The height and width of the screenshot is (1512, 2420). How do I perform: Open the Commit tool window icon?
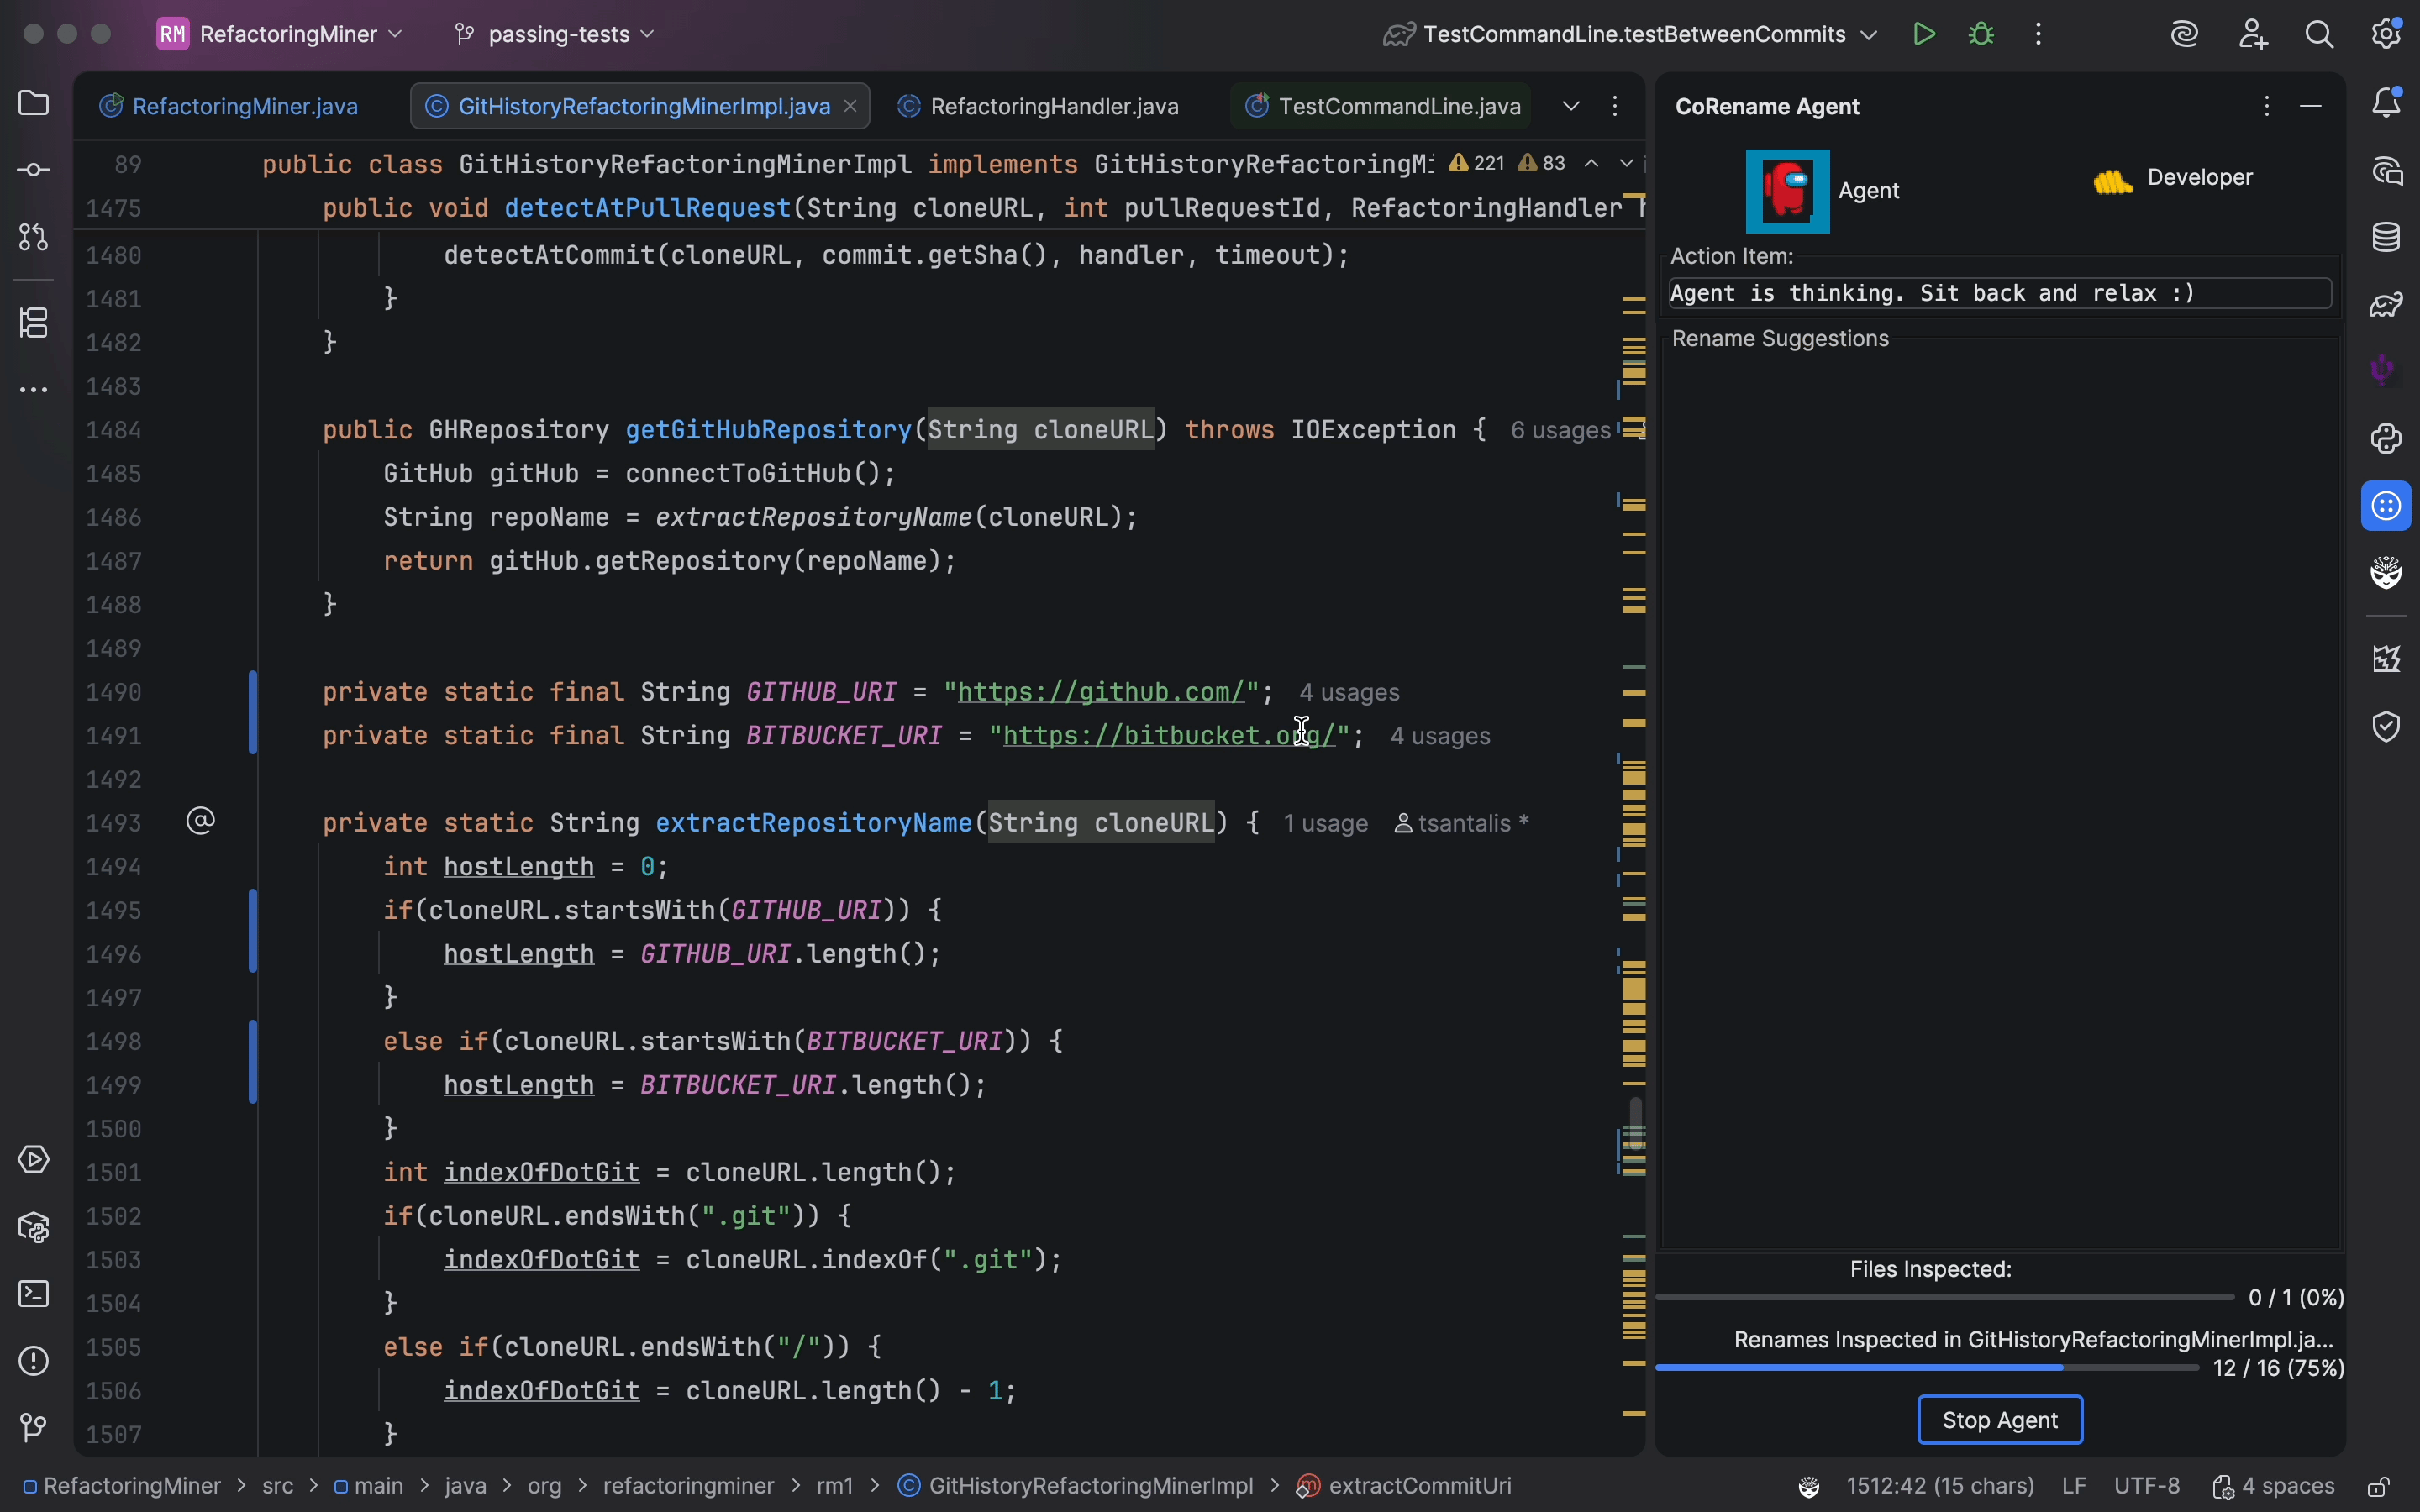(x=33, y=170)
